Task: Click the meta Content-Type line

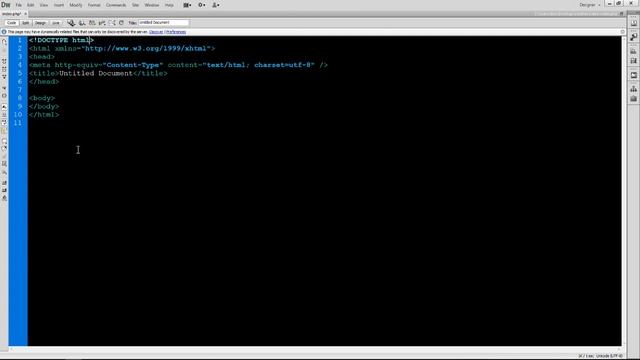Action: click(178, 65)
